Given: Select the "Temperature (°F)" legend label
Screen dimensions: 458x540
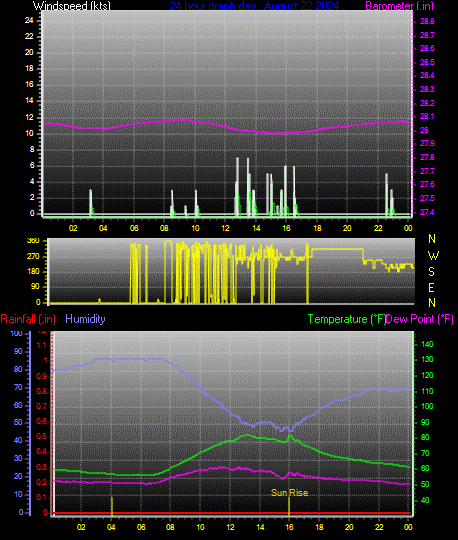Looking at the screenshot, I should pos(347,319).
